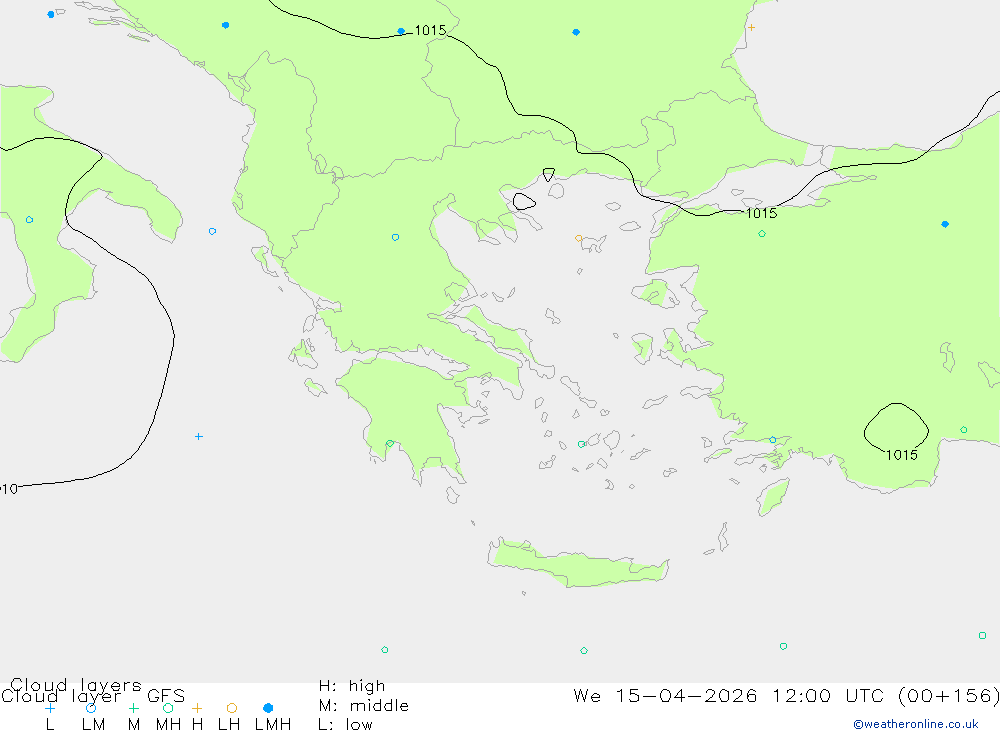The height and width of the screenshot is (733, 1000).
Task: Click the blue circle LM legend symbol
Action: pyautogui.click(x=91, y=708)
